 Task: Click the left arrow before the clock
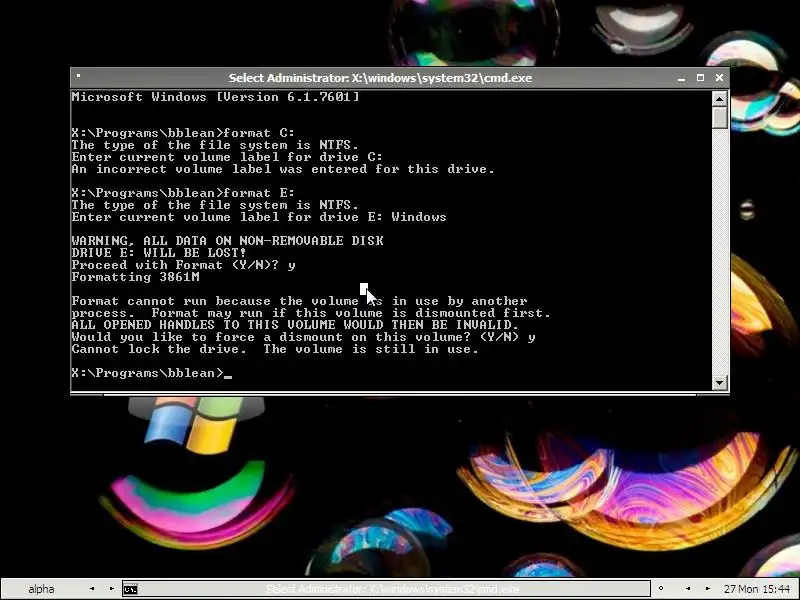(688, 589)
